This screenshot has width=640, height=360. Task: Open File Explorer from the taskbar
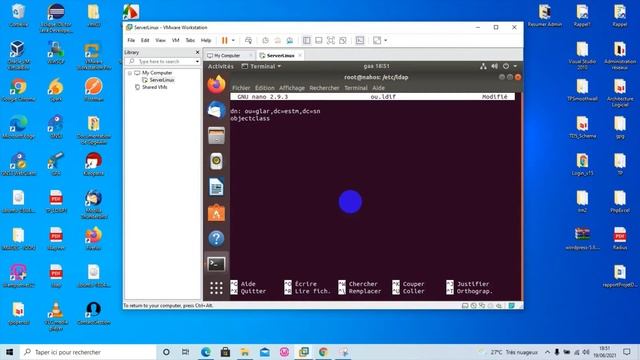pyautogui.click(x=245, y=352)
